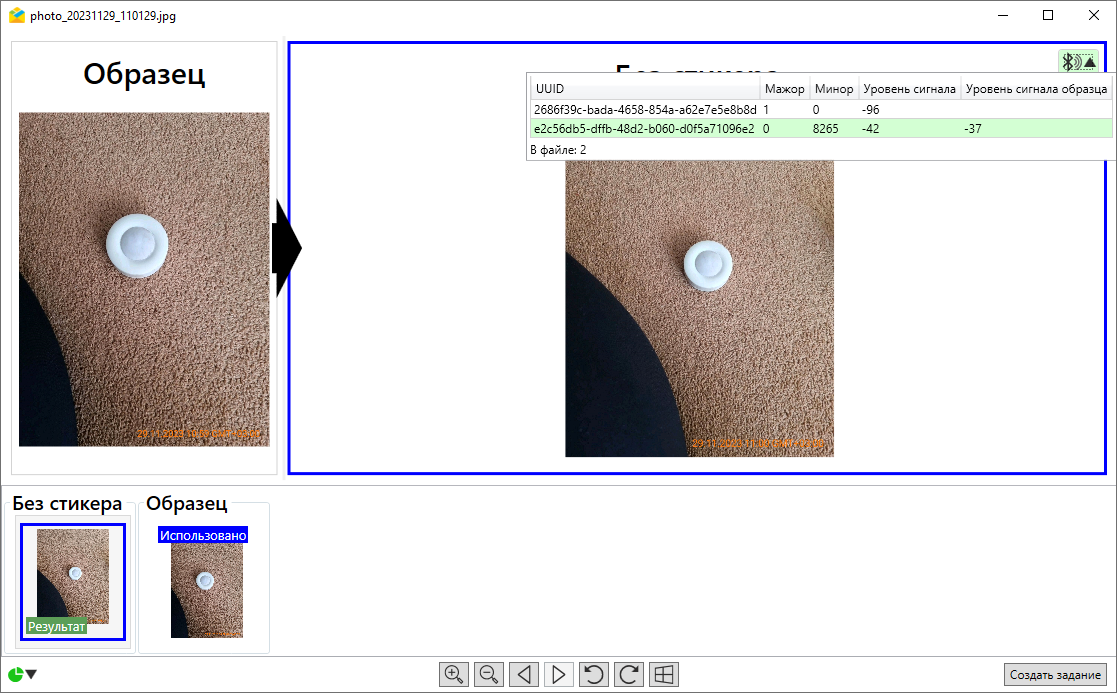Viewport: 1117px width, 693px height.
Task: Go to the previous photo
Action: click(x=524, y=675)
